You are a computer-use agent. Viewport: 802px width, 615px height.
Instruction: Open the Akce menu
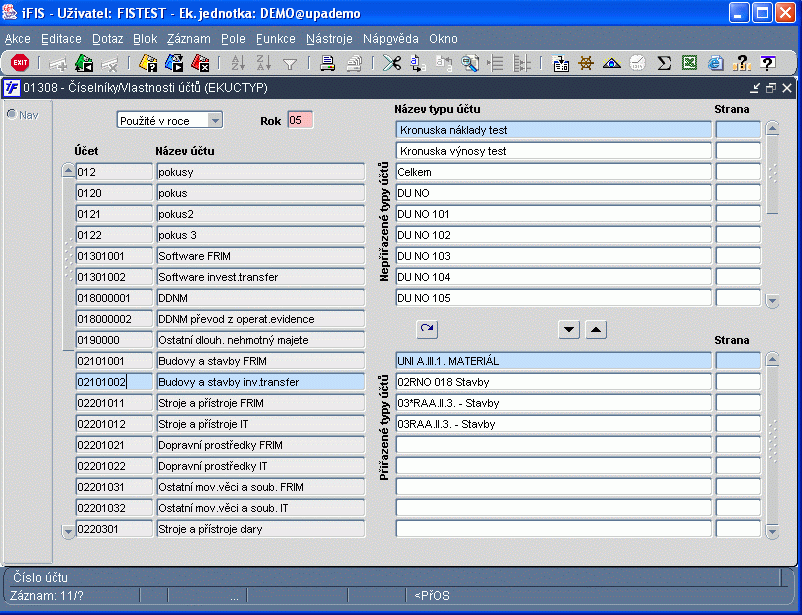click(x=17, y=39)
